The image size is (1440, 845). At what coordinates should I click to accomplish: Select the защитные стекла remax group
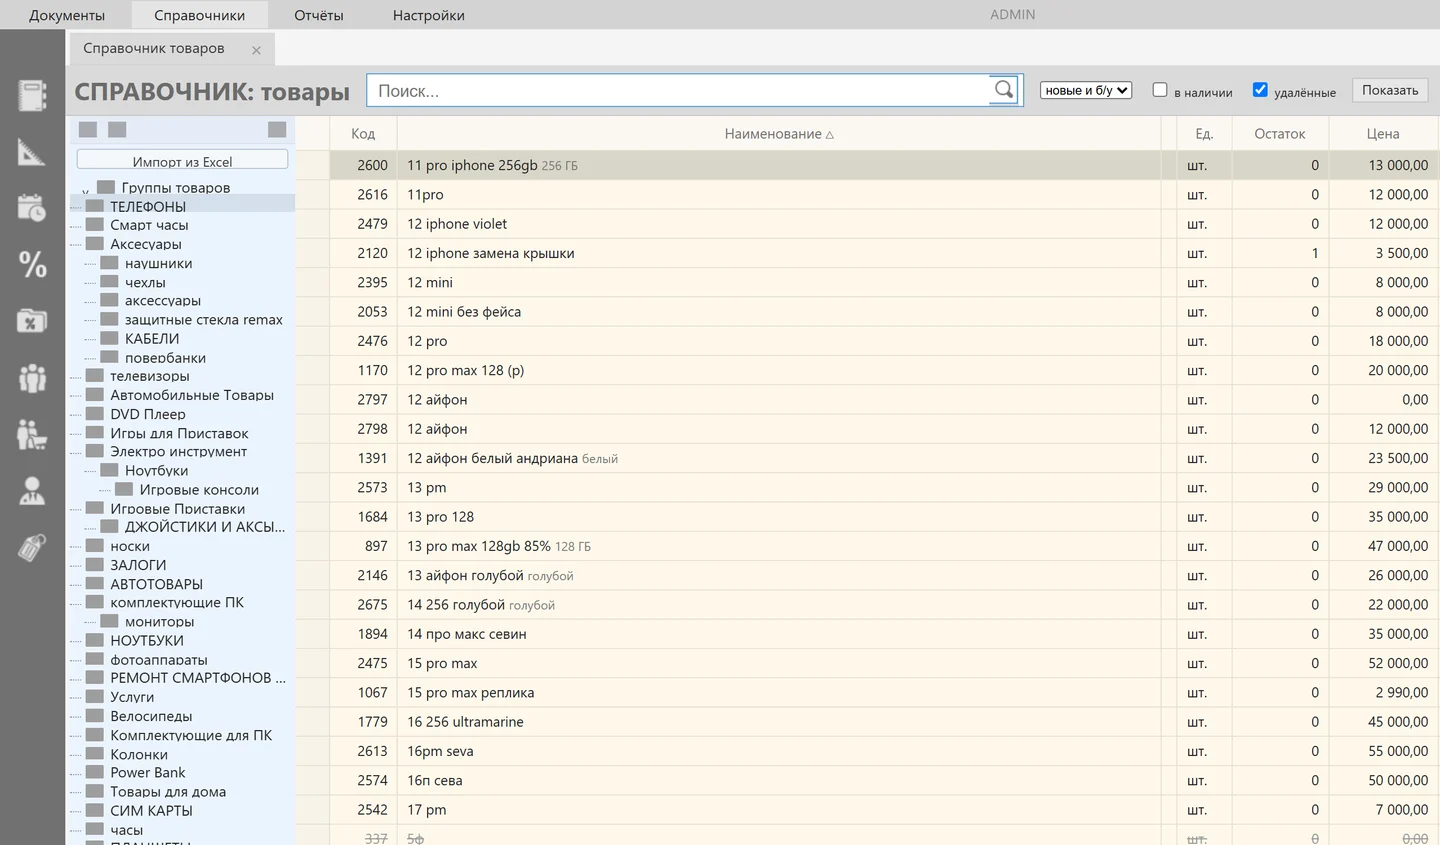click(204, 320)
